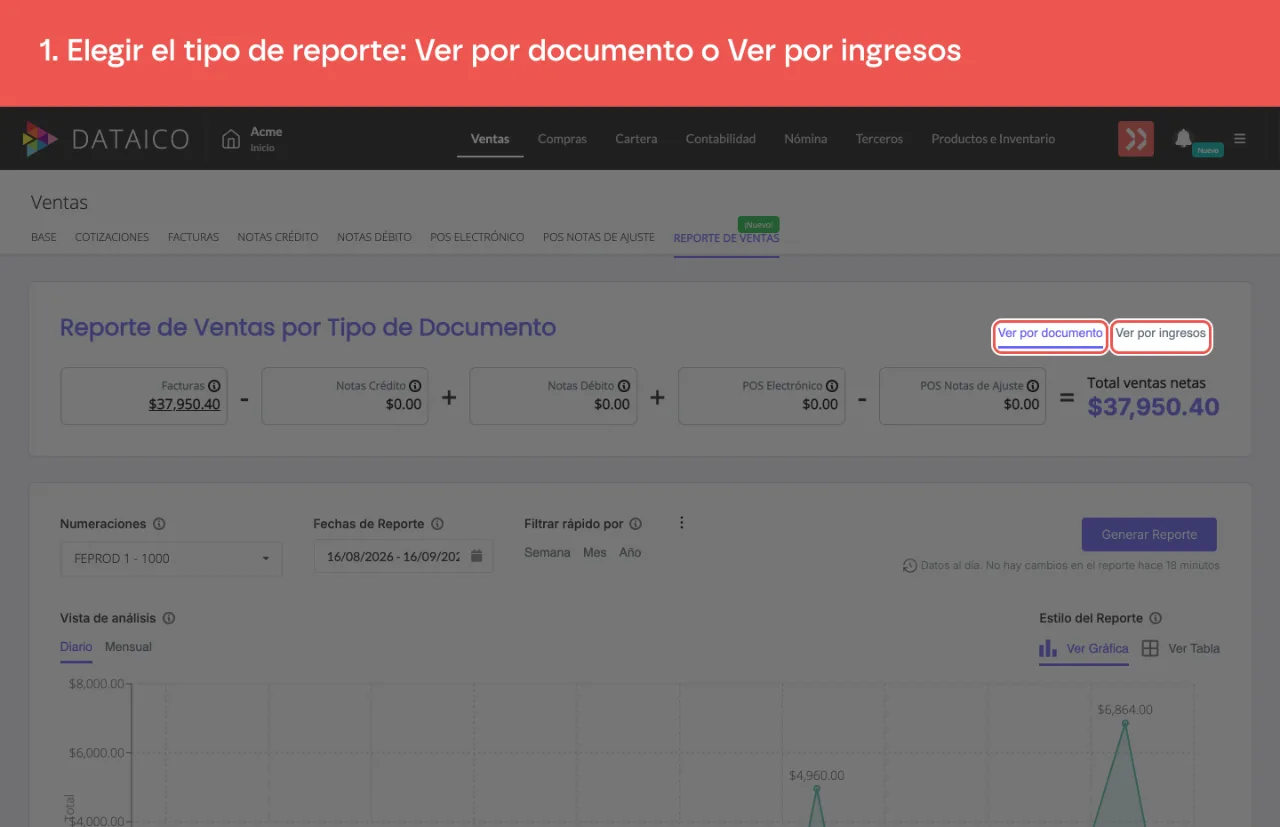
Task: Switch to the COTIZACIONES tab
Action: click(112, 237)
